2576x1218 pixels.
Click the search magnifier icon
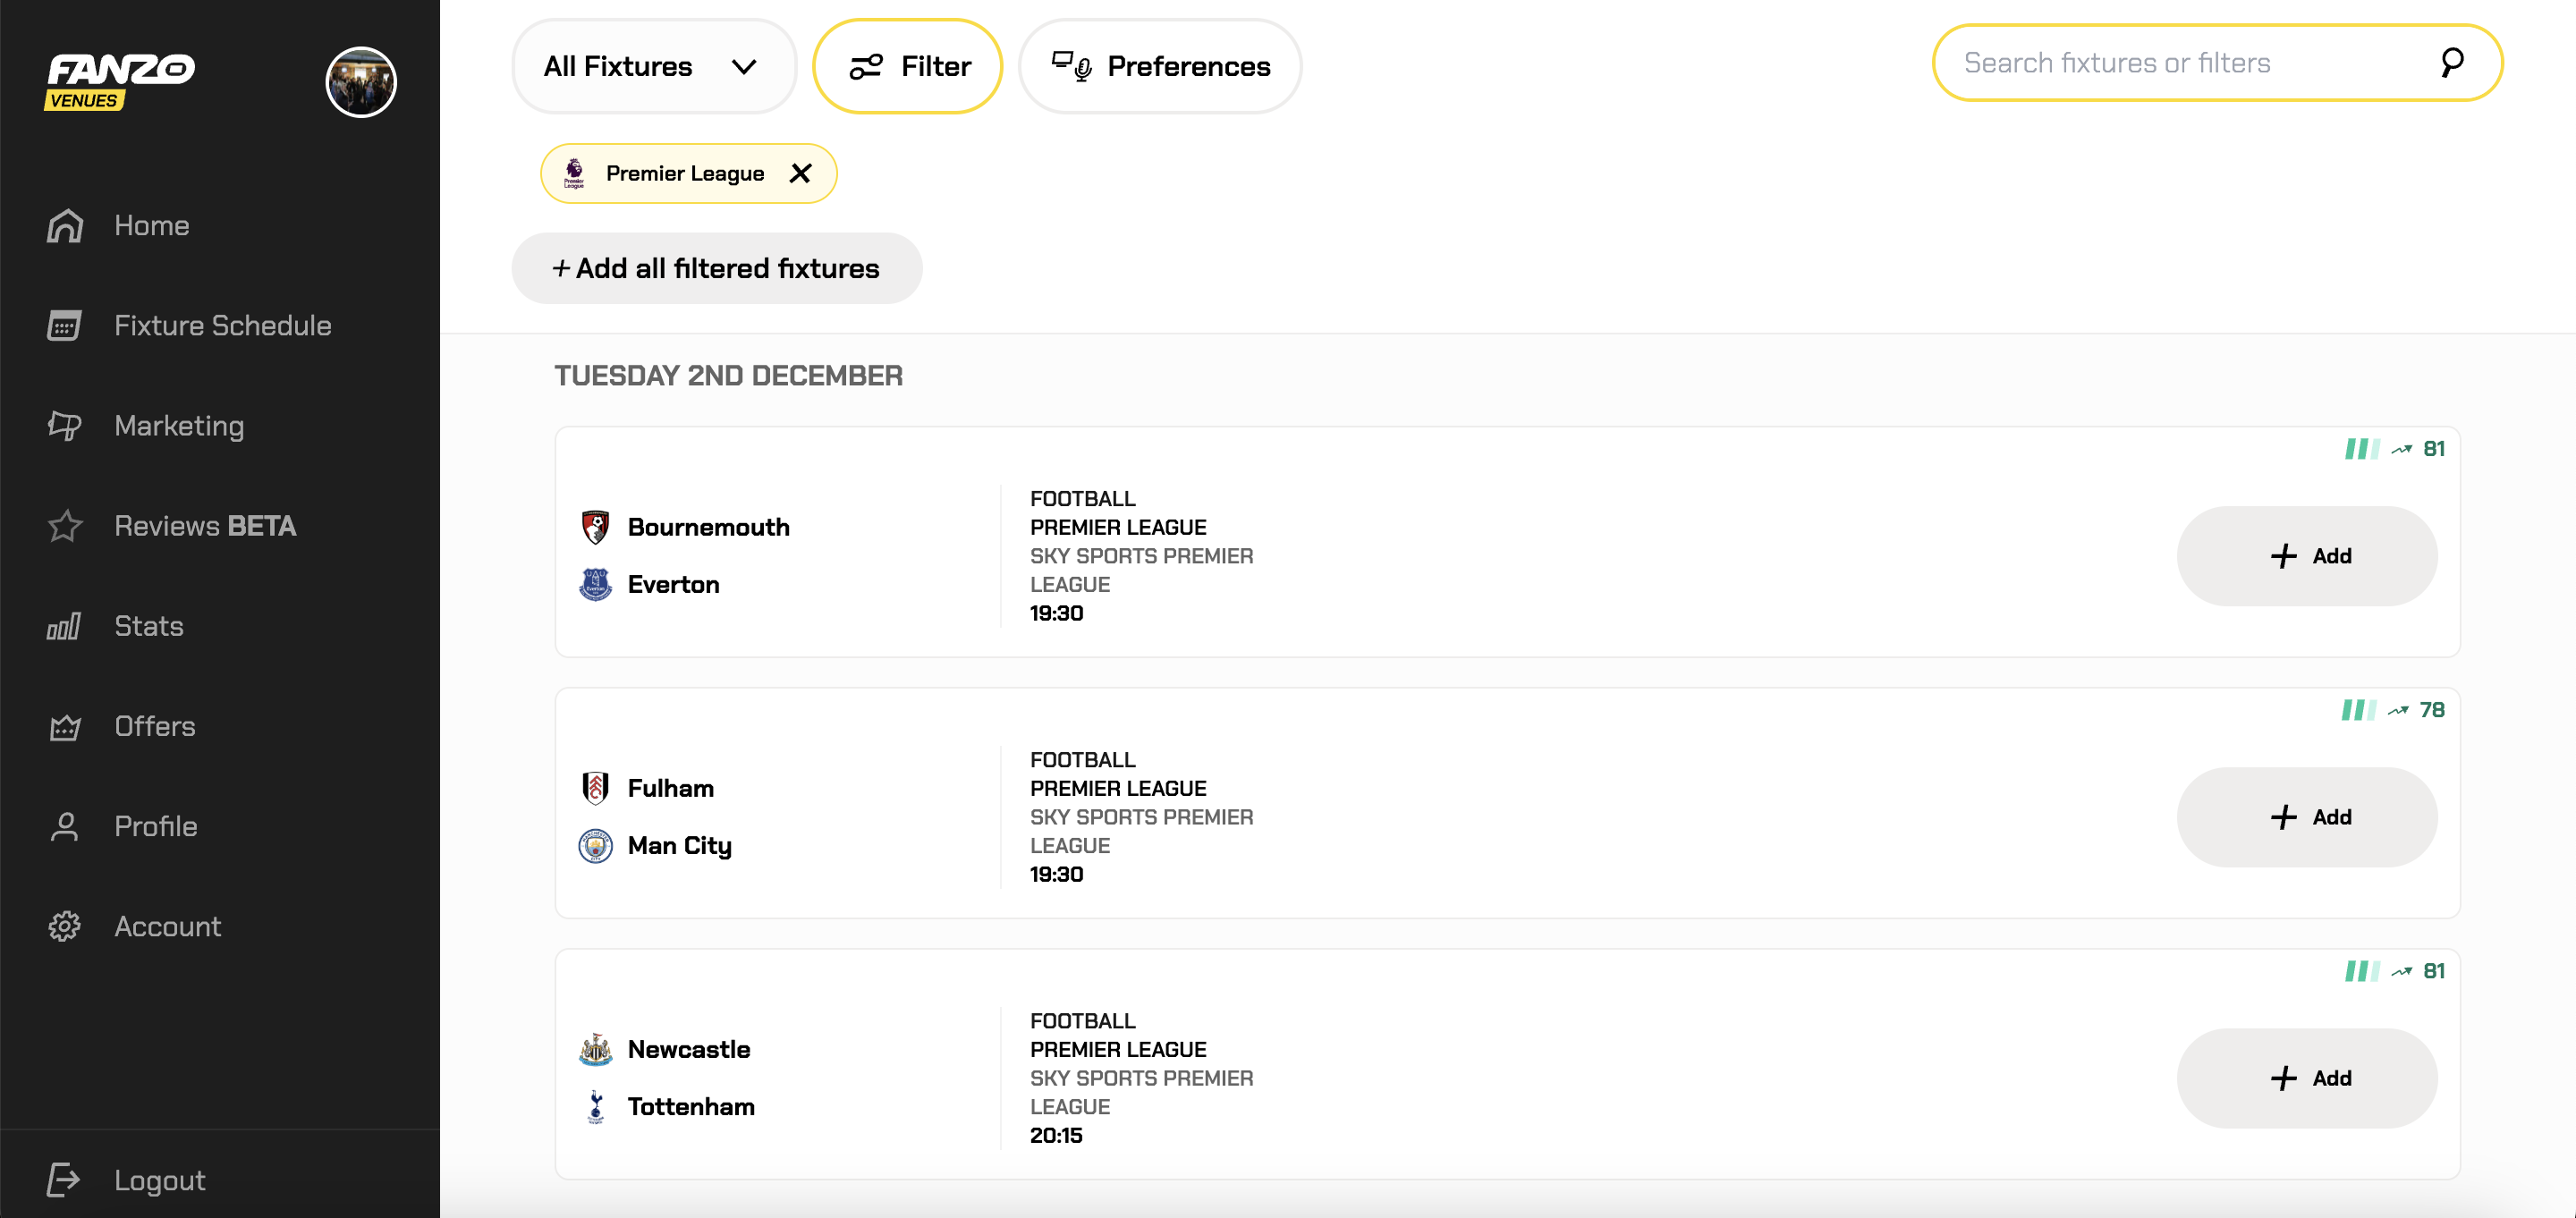point(2451,63)
